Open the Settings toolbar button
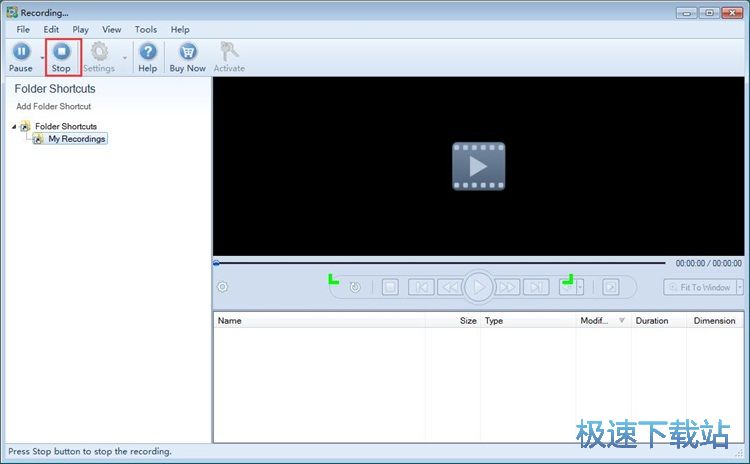750x464 pixels. tap(99, 57)
